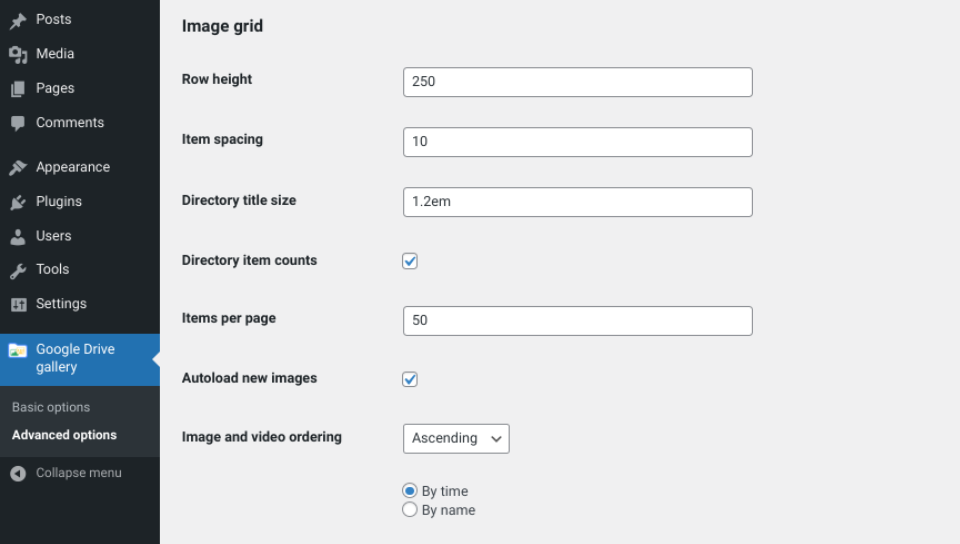The height and width of the screenshot is (544, 960).
Task: Click the Row height input field
Action: coord(577,82)
